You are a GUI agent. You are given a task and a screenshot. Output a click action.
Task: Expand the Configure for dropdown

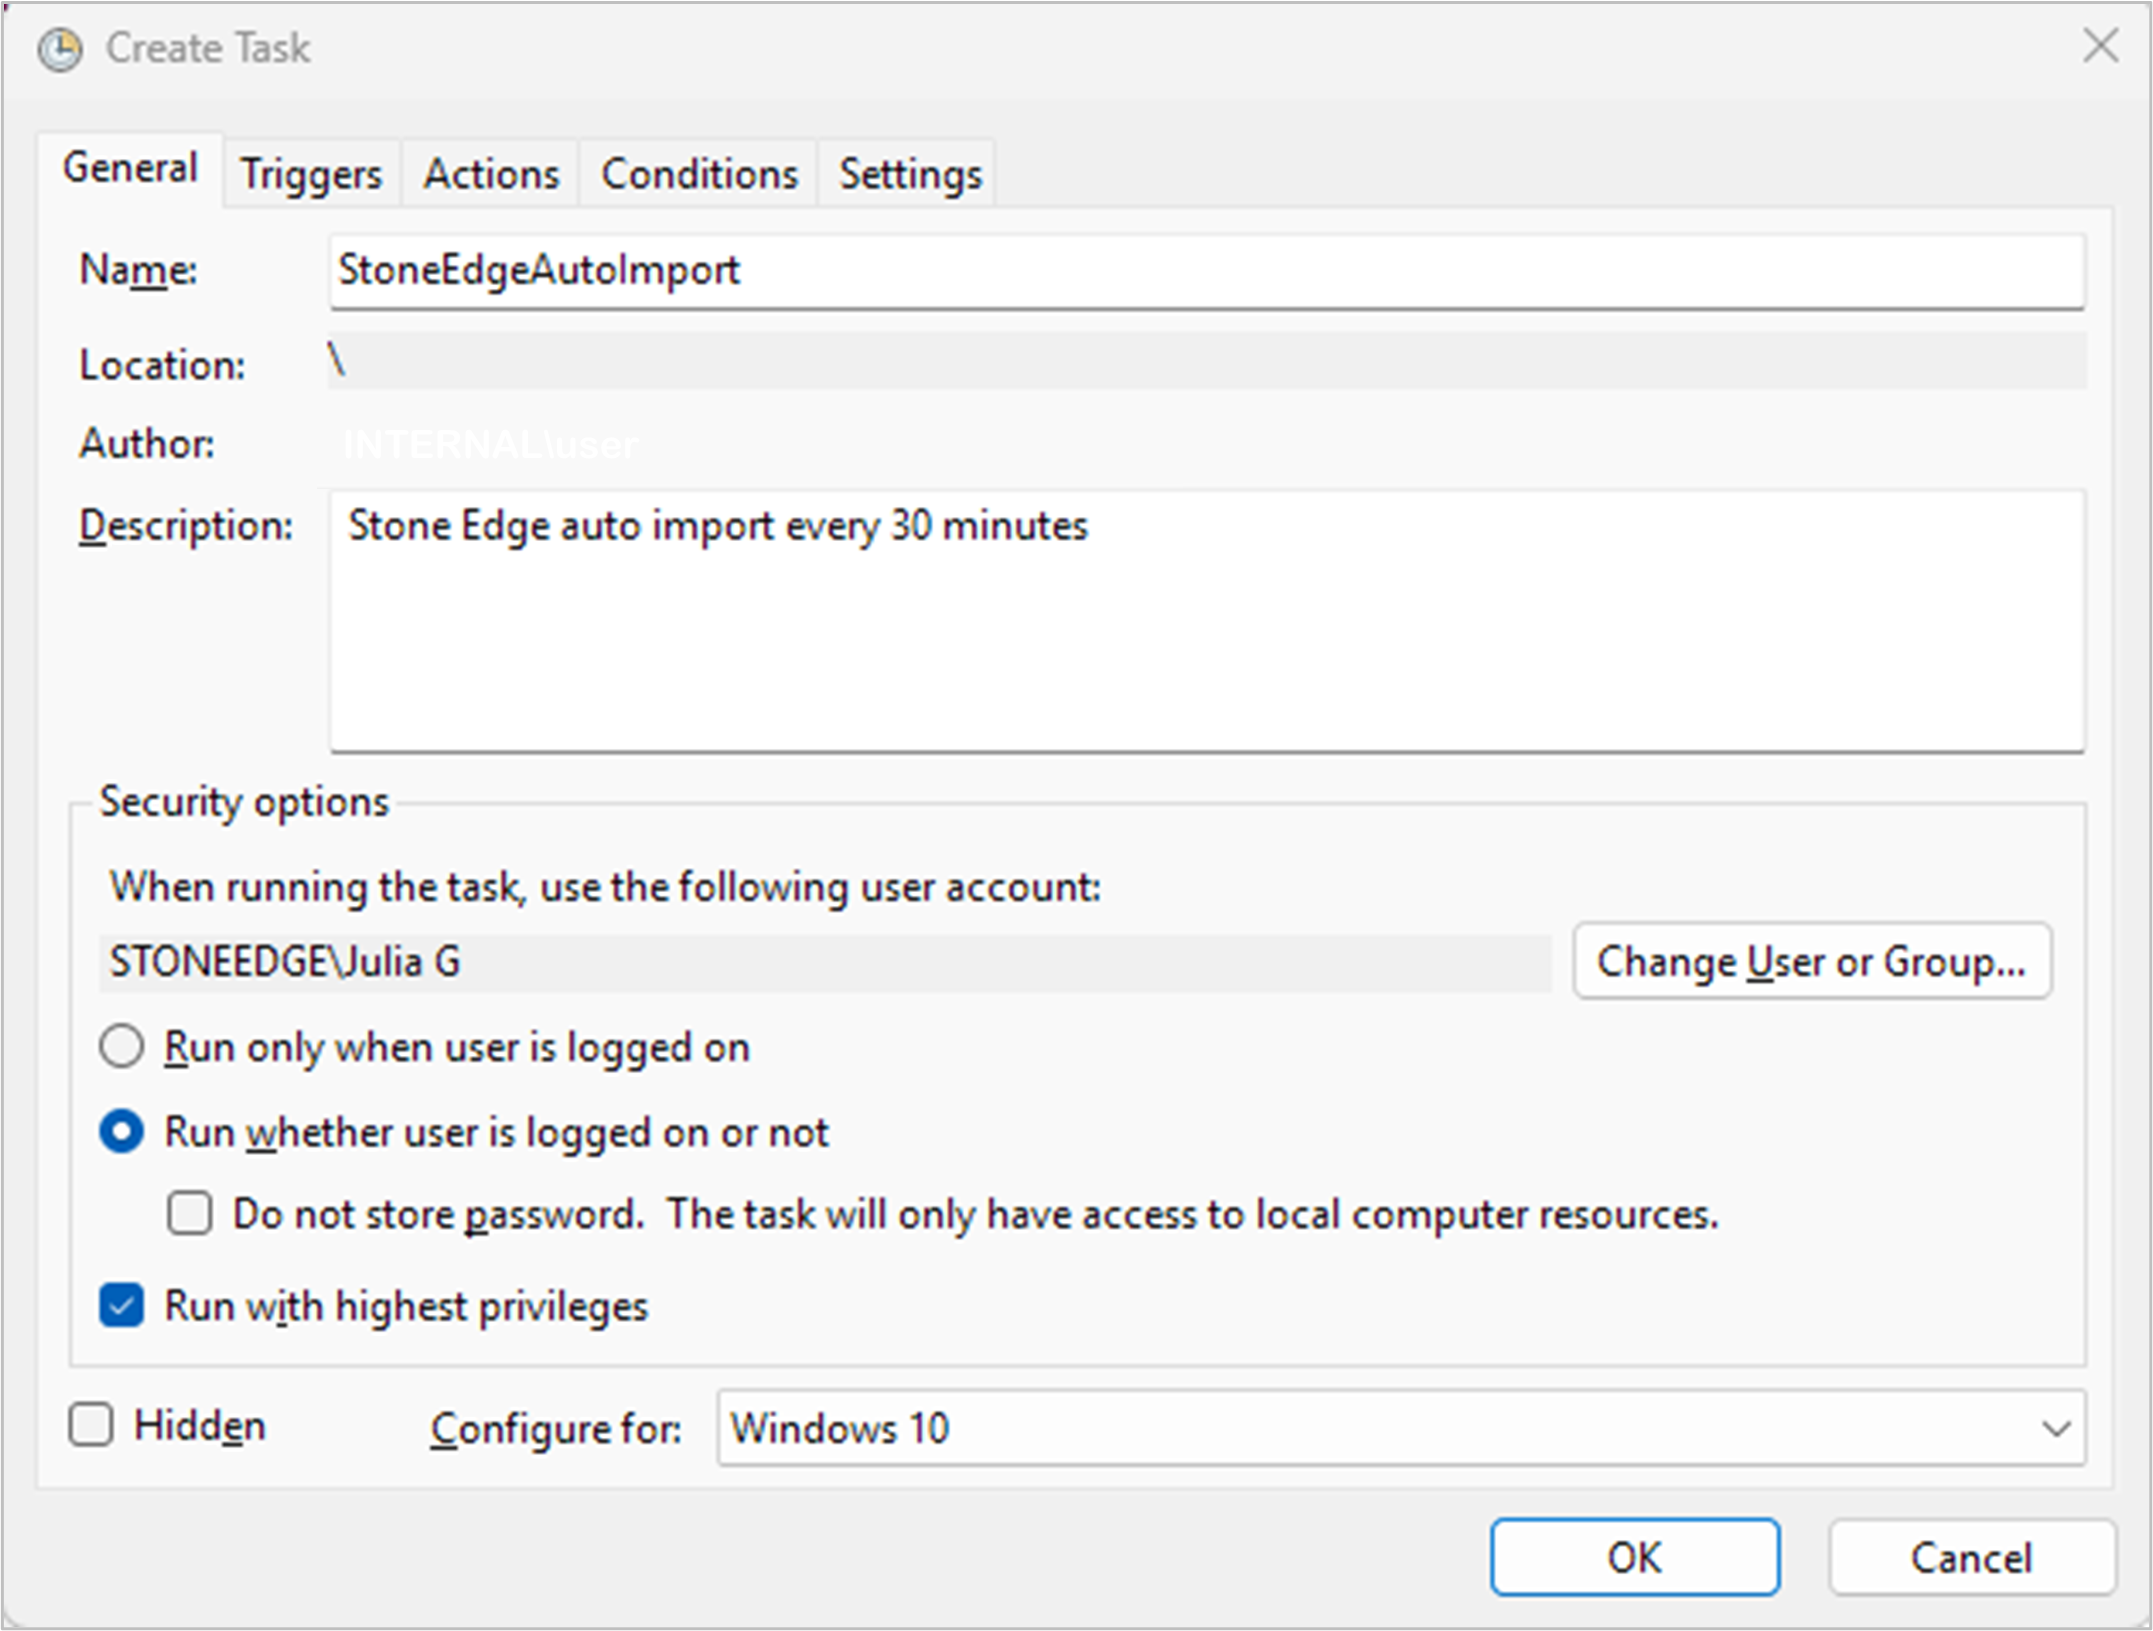tap(1401, 1428)
